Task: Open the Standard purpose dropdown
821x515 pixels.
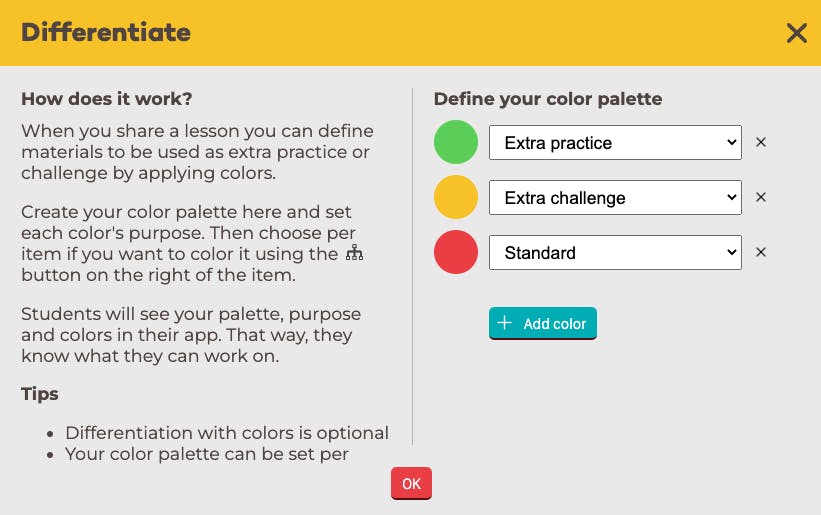Action: coord(614,253)
